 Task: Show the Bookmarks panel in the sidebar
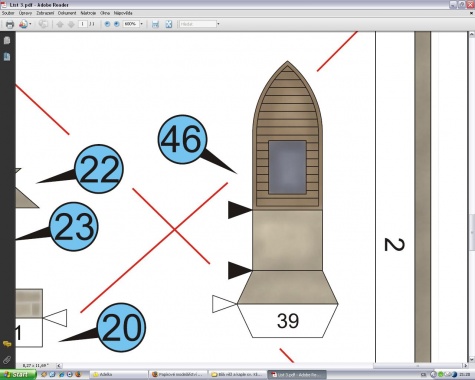pyautogui.click(x=7, y=57)
